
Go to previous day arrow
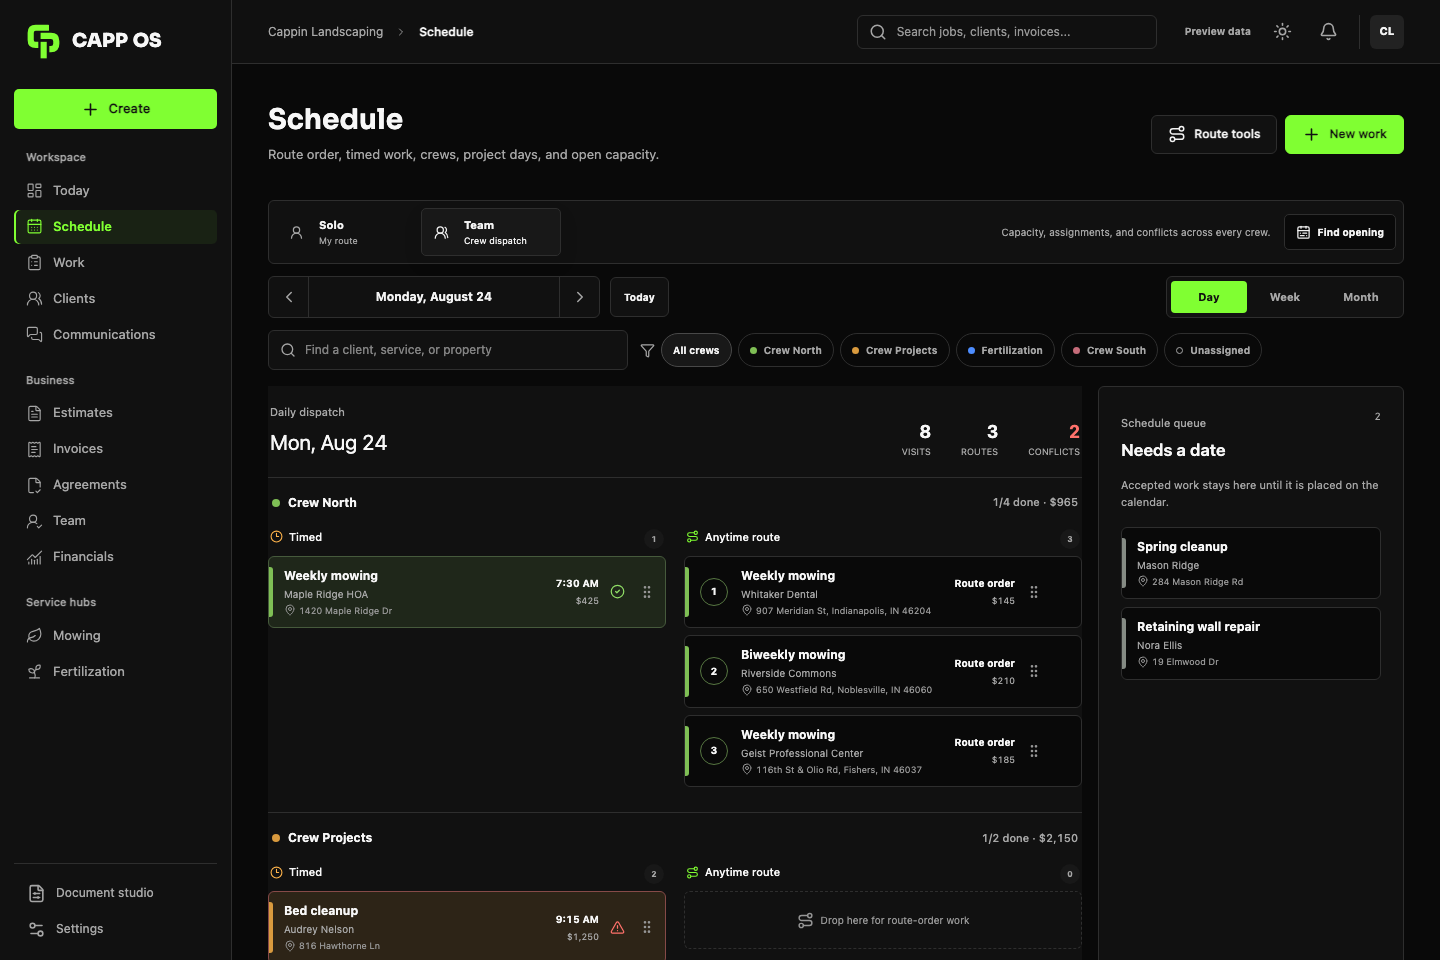[x=289, y=297]
